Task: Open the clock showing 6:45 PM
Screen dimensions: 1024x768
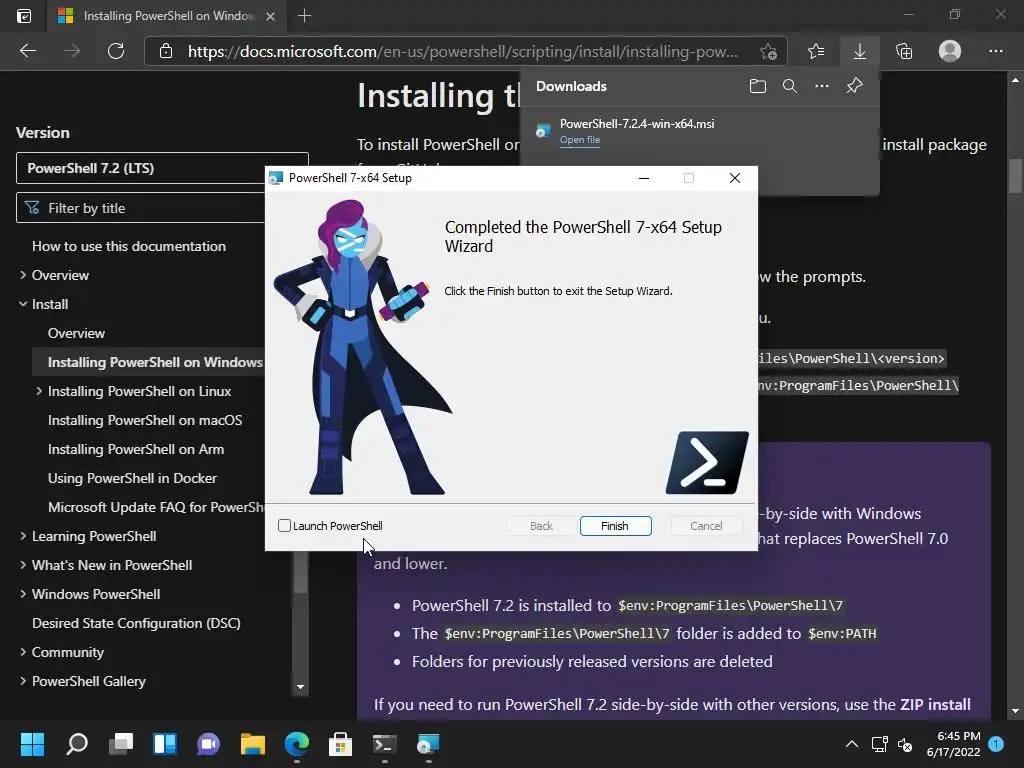Action: pyautogui.click(x=953, y=744)
